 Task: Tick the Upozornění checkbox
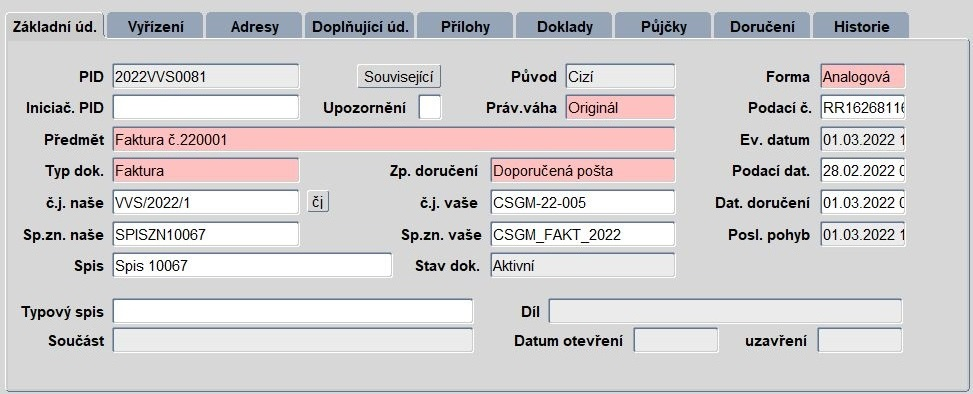tap(430, 107)
